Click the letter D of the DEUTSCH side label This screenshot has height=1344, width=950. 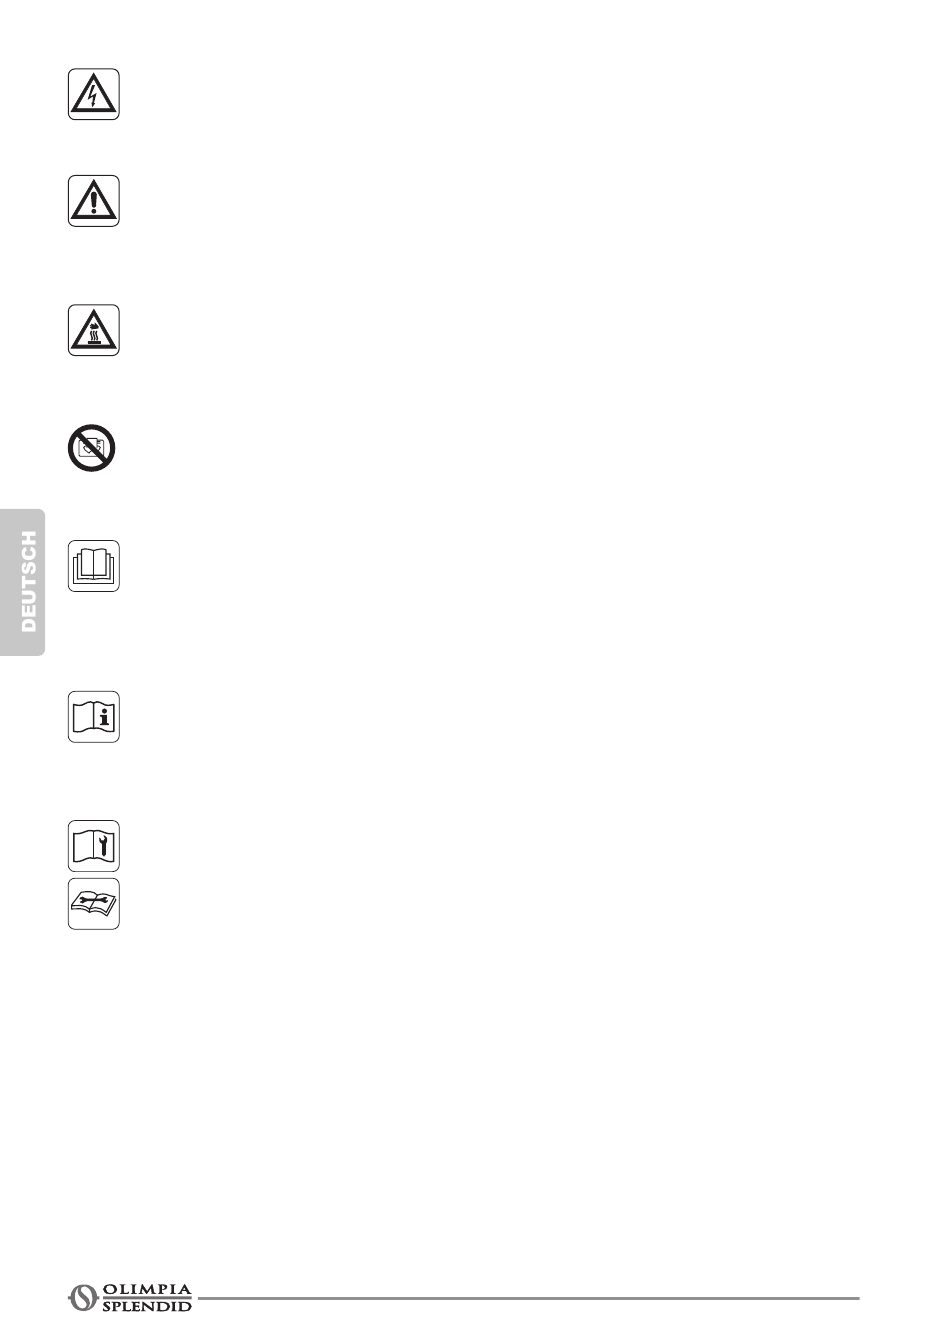[28, 625]
